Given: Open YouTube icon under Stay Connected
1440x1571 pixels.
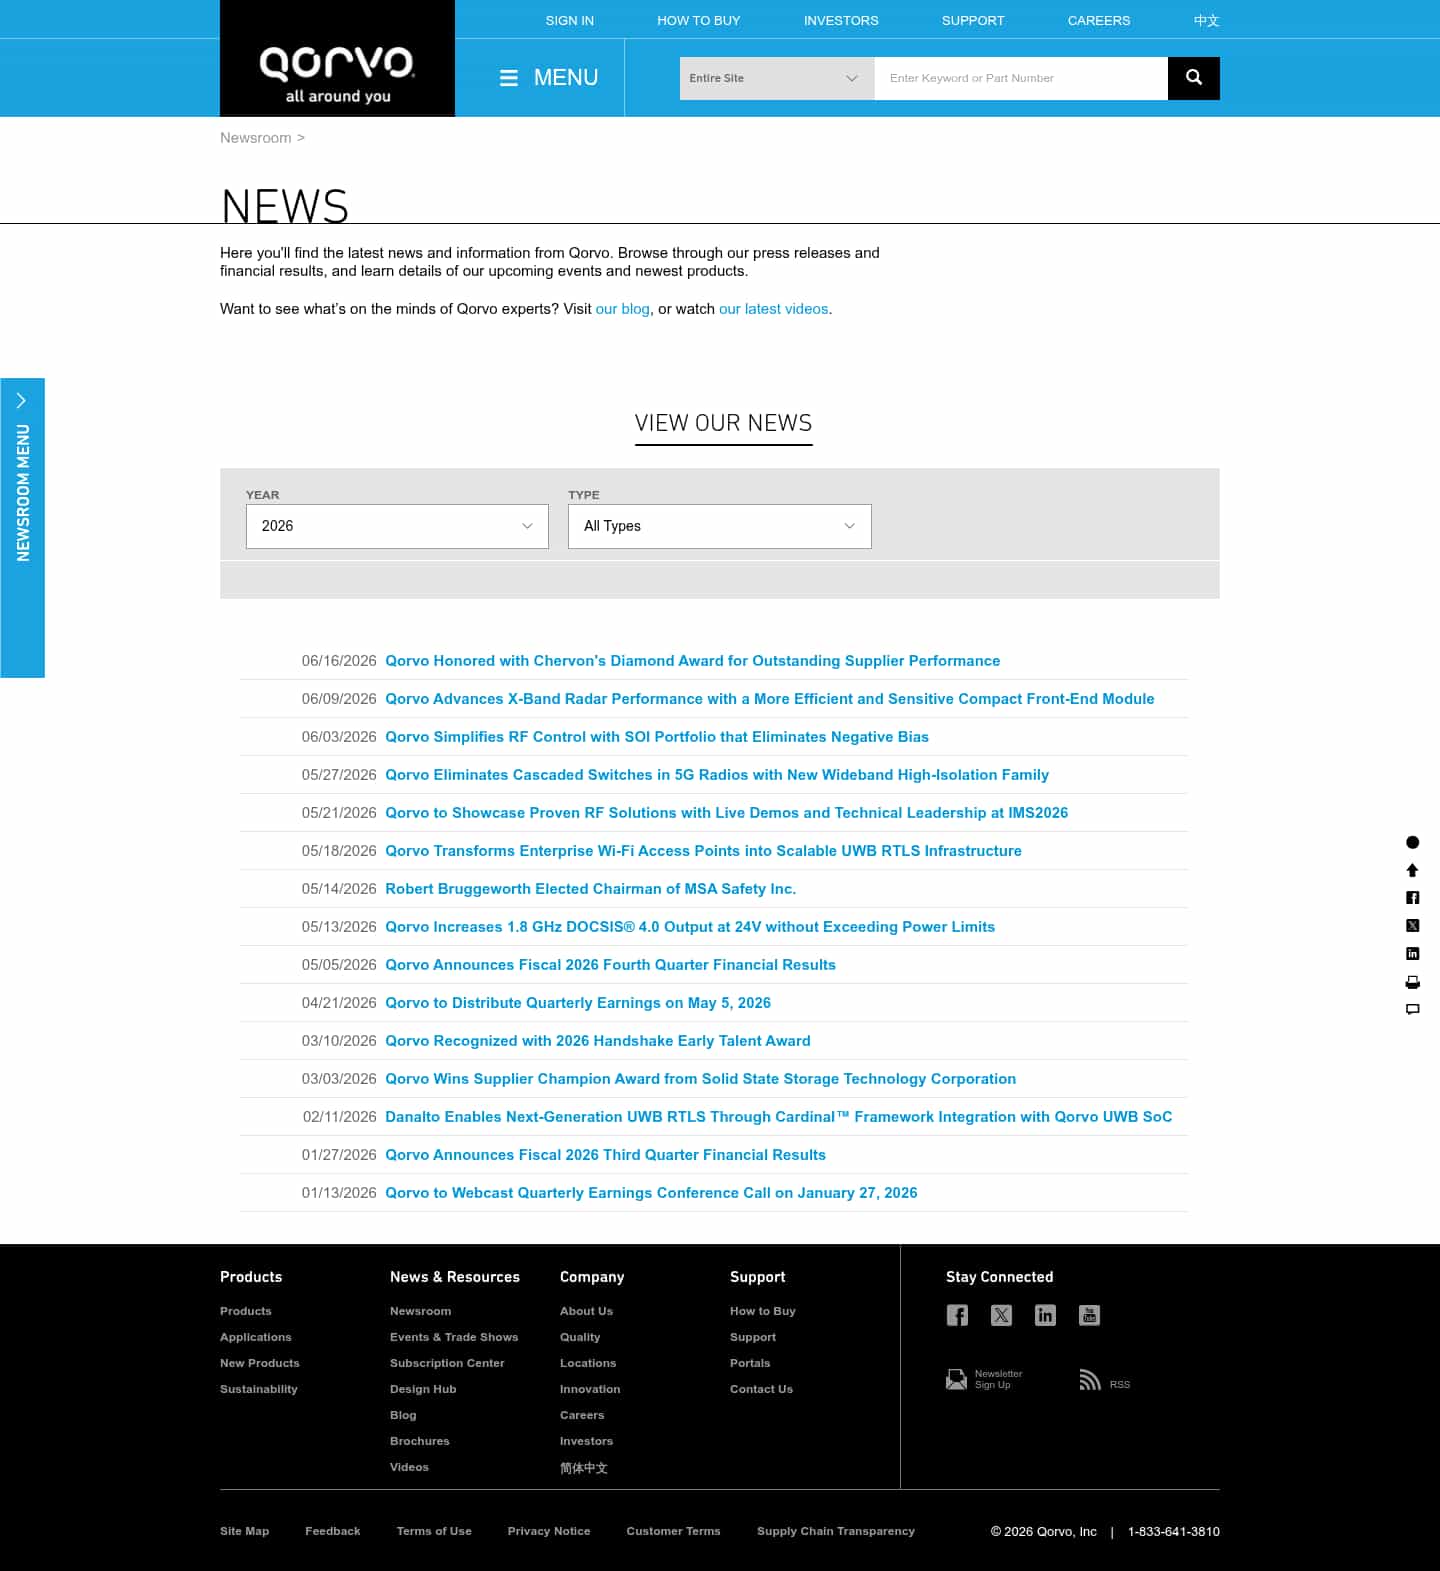Looking at the screenshot, I should [1089, 1315].
